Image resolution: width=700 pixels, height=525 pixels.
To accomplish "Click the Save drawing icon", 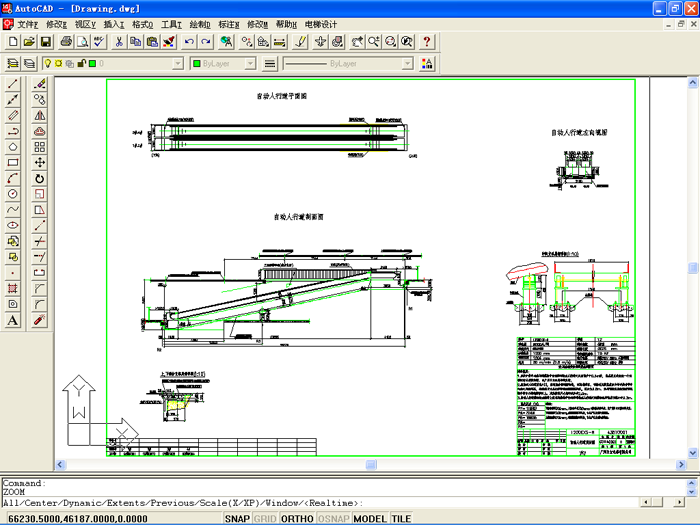I will click(x=46, y=42).
